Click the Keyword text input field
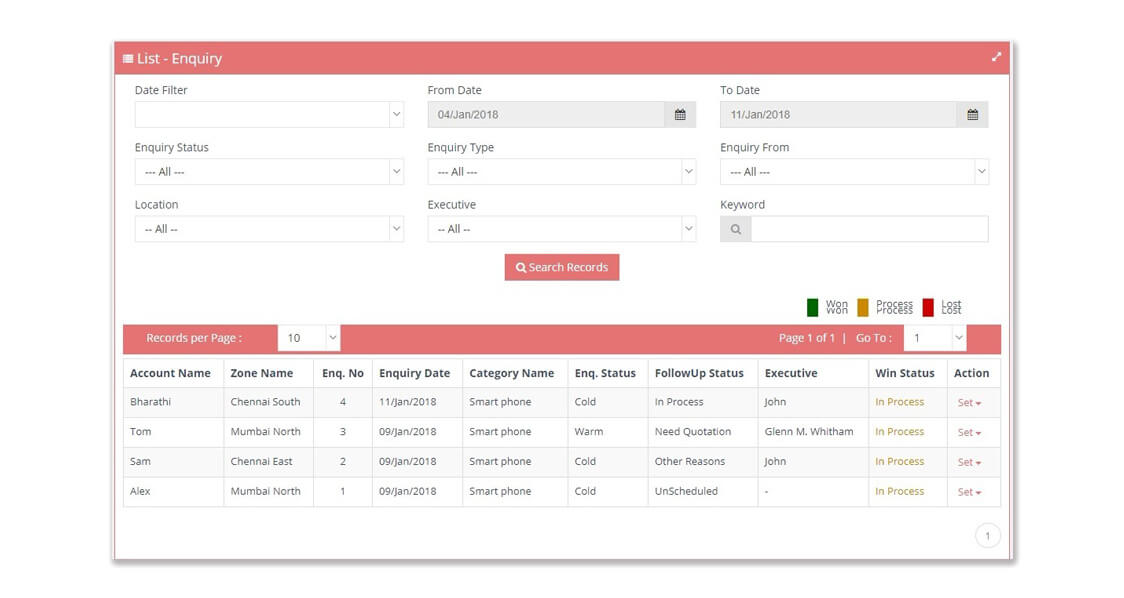Viewport: 1124px width, 598px height. (x=870, y=229)
